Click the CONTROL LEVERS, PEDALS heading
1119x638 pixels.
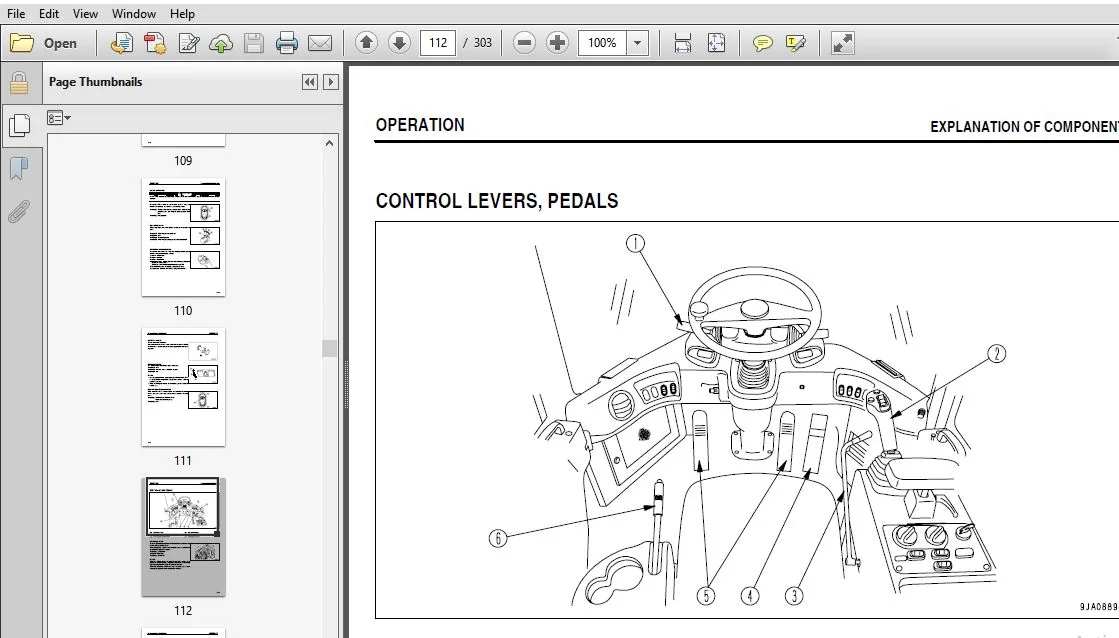[497, 201]
